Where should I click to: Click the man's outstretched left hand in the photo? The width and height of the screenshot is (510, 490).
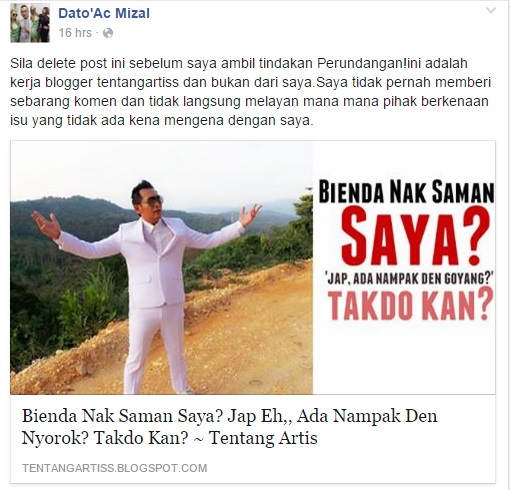[x=249, y=214]
